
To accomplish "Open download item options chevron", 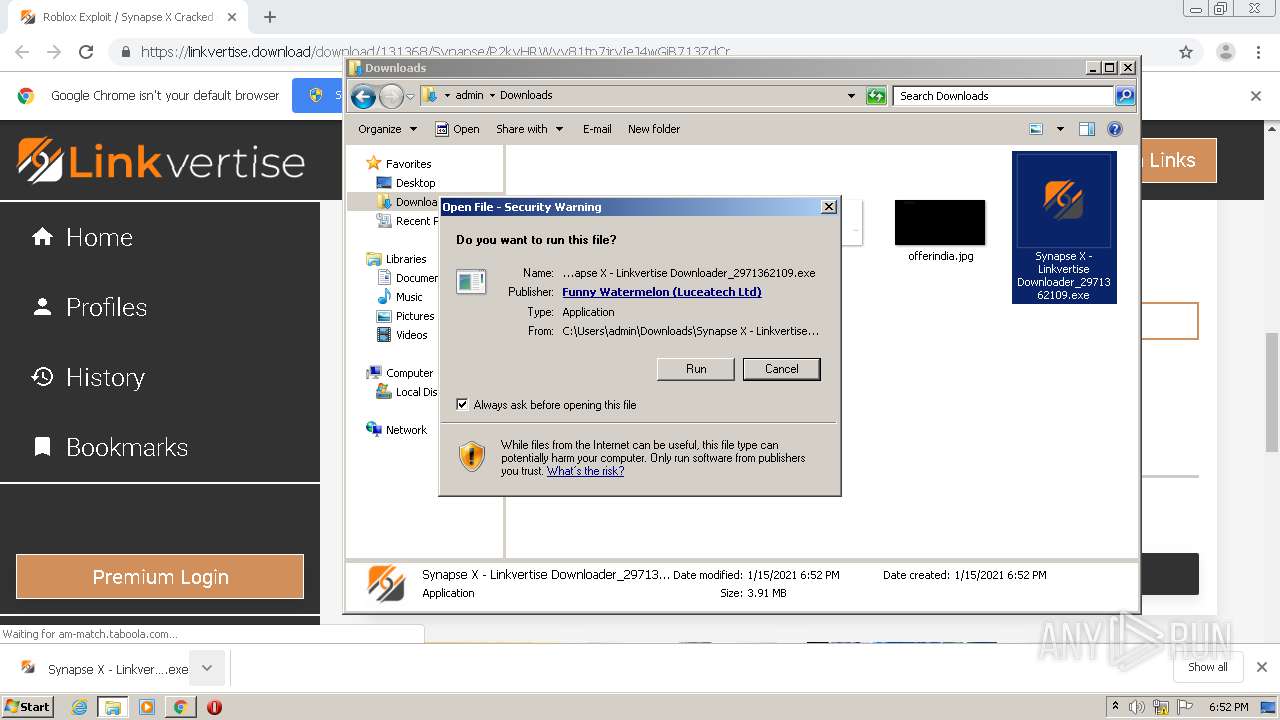I will [x=207, y=668].
